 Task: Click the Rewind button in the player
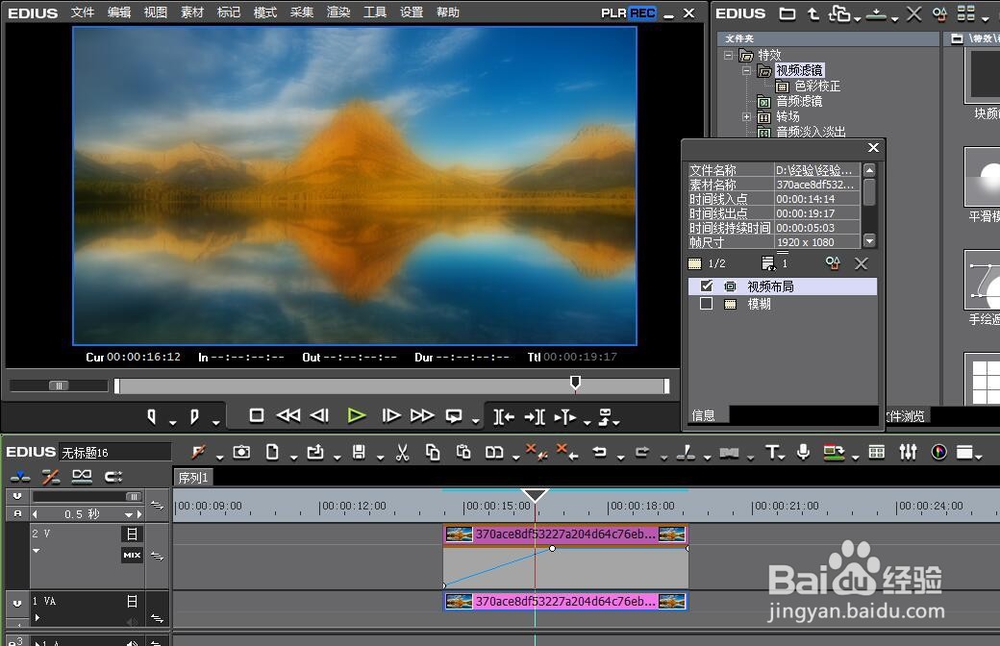click(288, 416)
